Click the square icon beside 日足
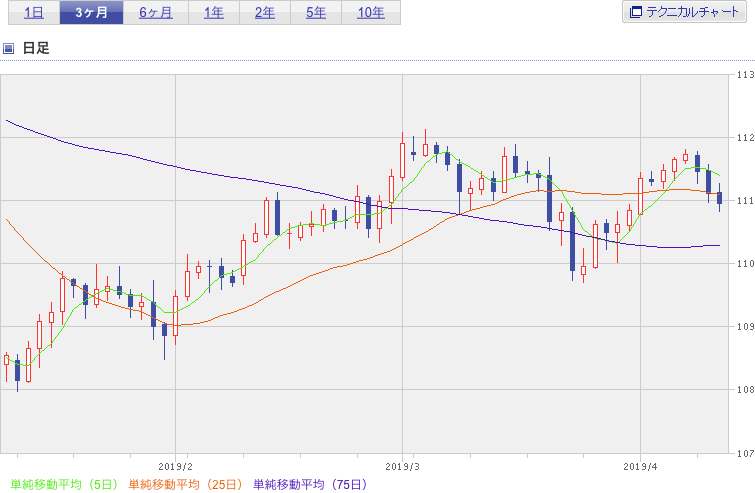The width and height of the screenshot is (755, 493). pyautogui.click(x=8, y=48)
